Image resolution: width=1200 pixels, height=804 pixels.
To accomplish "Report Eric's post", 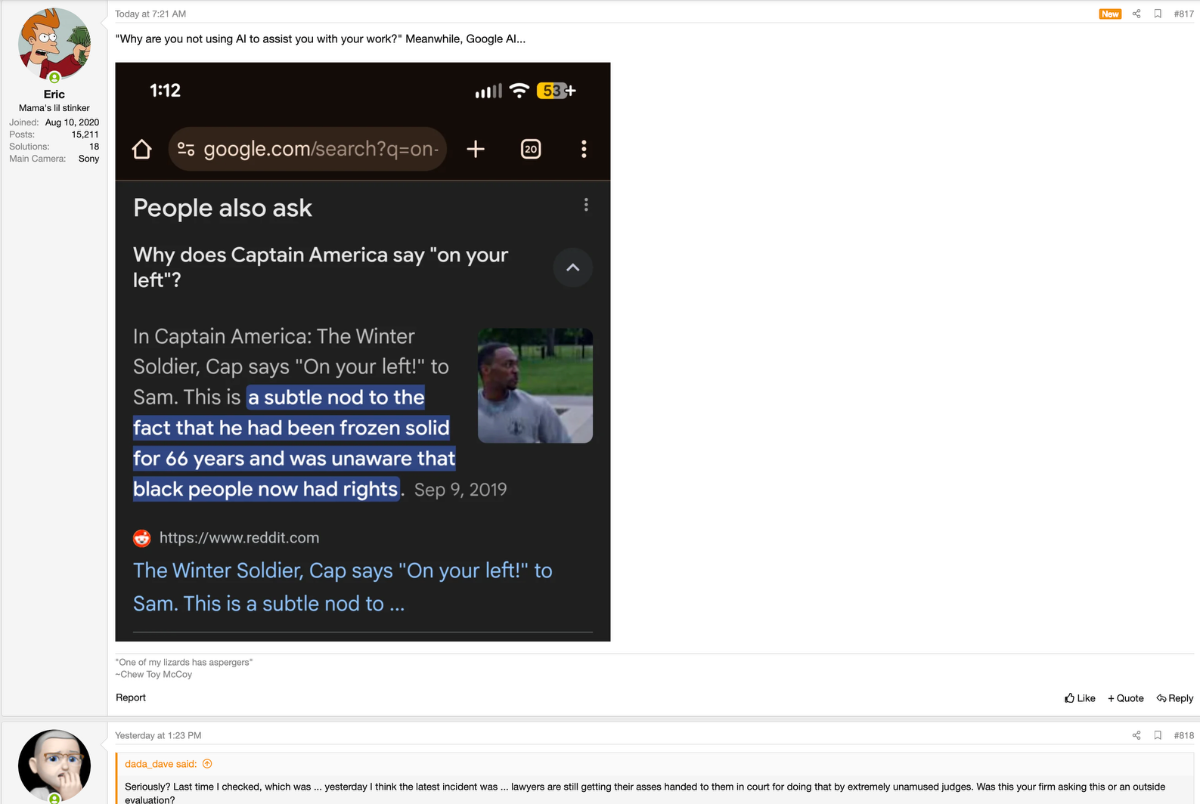I will [x=130, y=697].
